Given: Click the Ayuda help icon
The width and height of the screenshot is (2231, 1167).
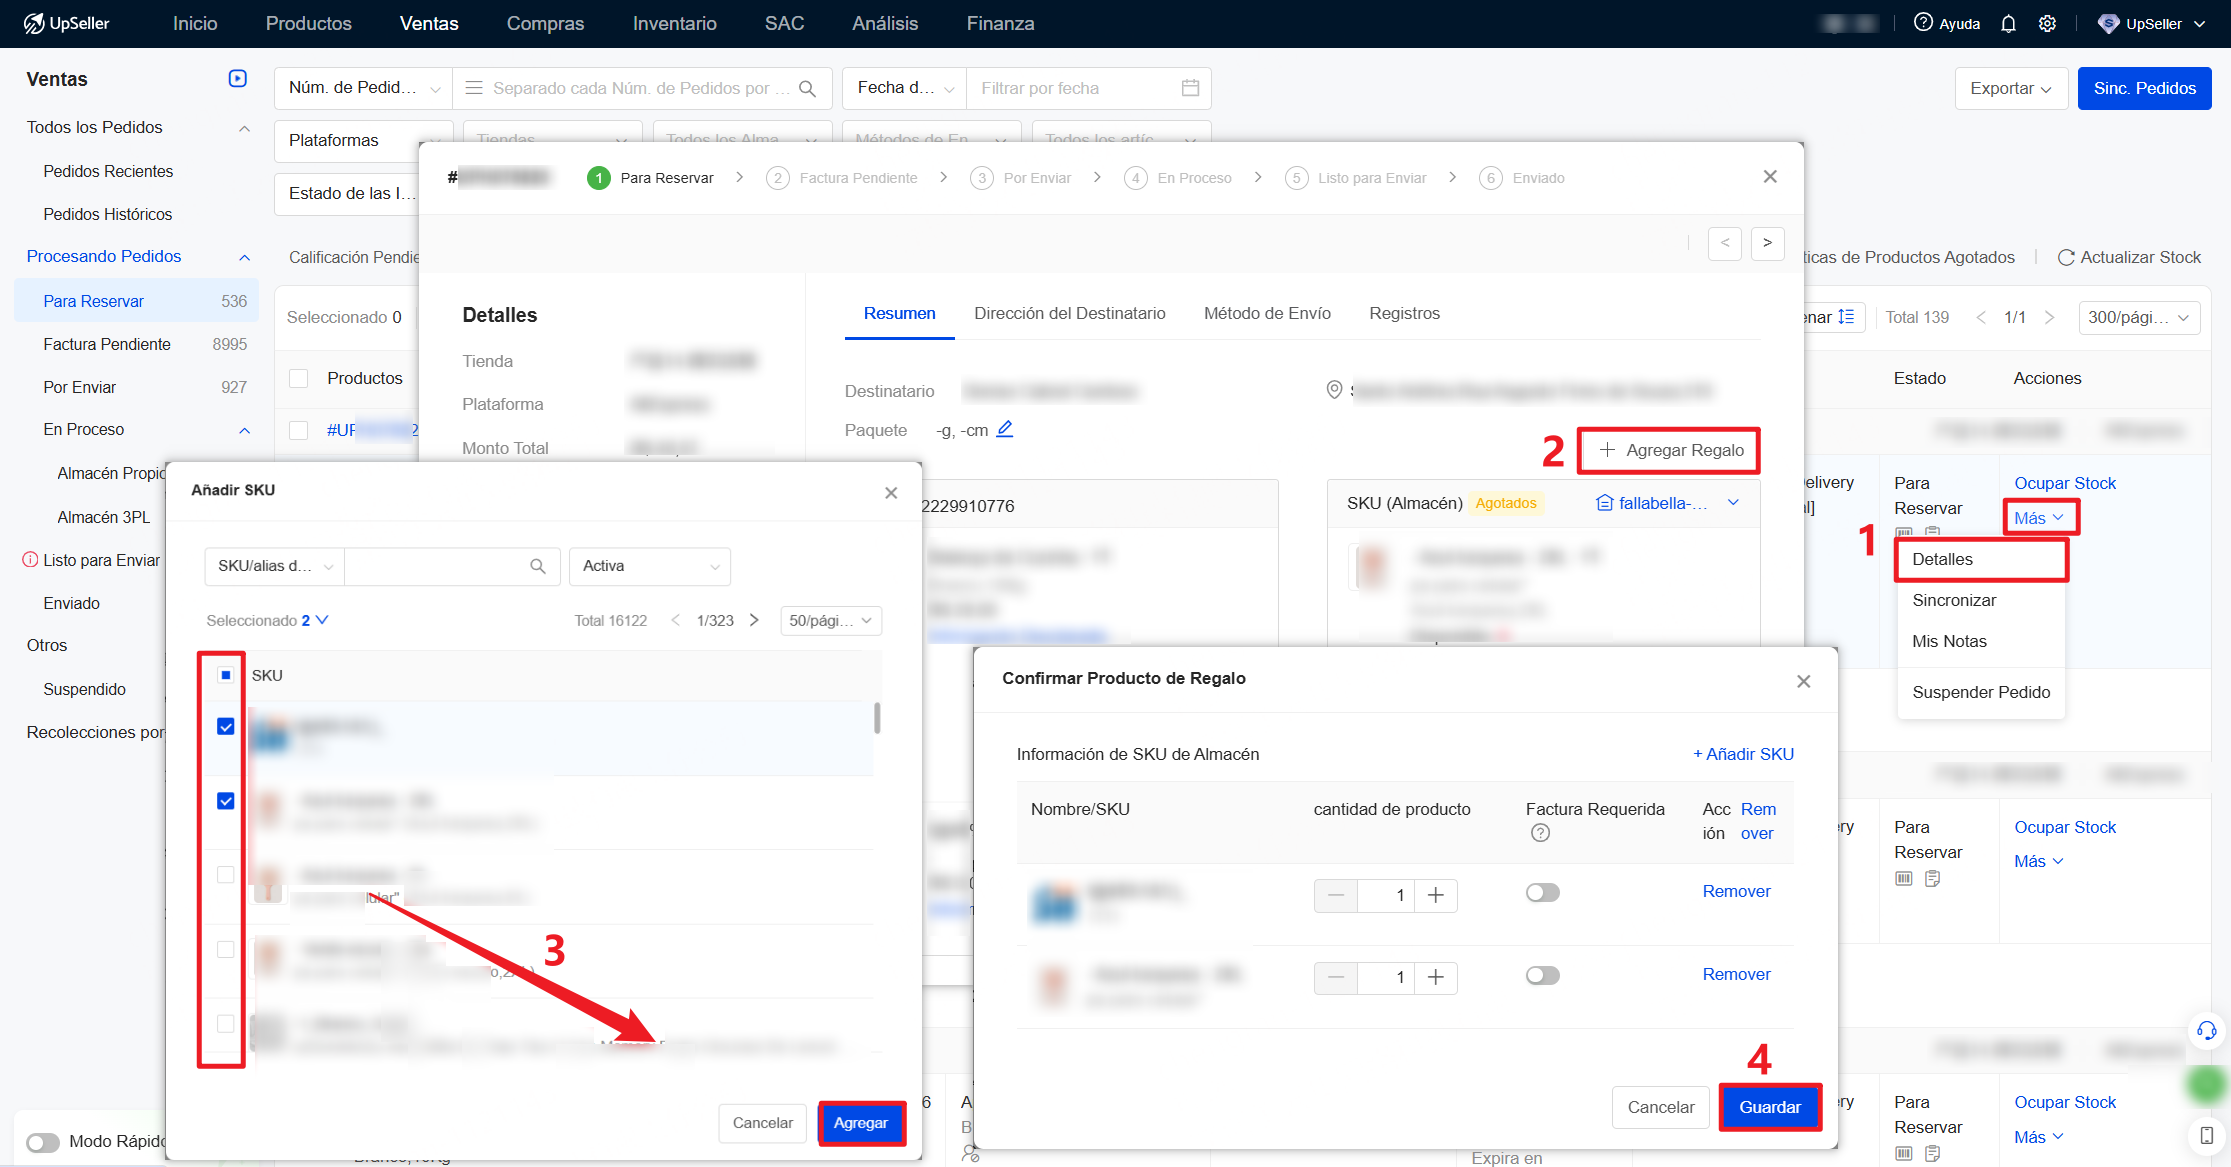Looking at the screenshot, I should click(x=1923, y=23).
